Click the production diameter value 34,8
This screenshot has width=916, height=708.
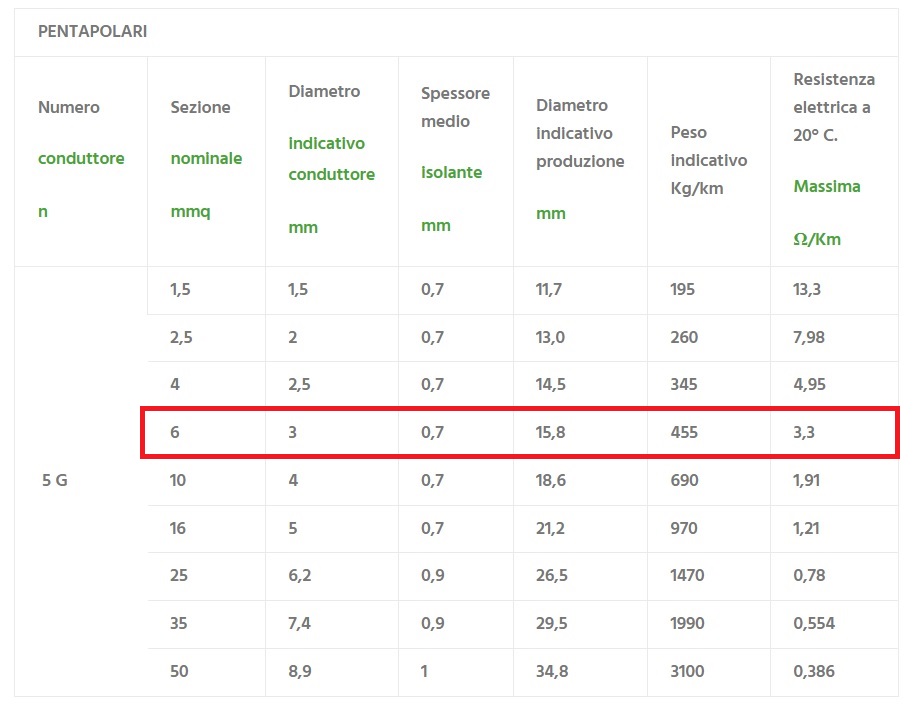552,672
